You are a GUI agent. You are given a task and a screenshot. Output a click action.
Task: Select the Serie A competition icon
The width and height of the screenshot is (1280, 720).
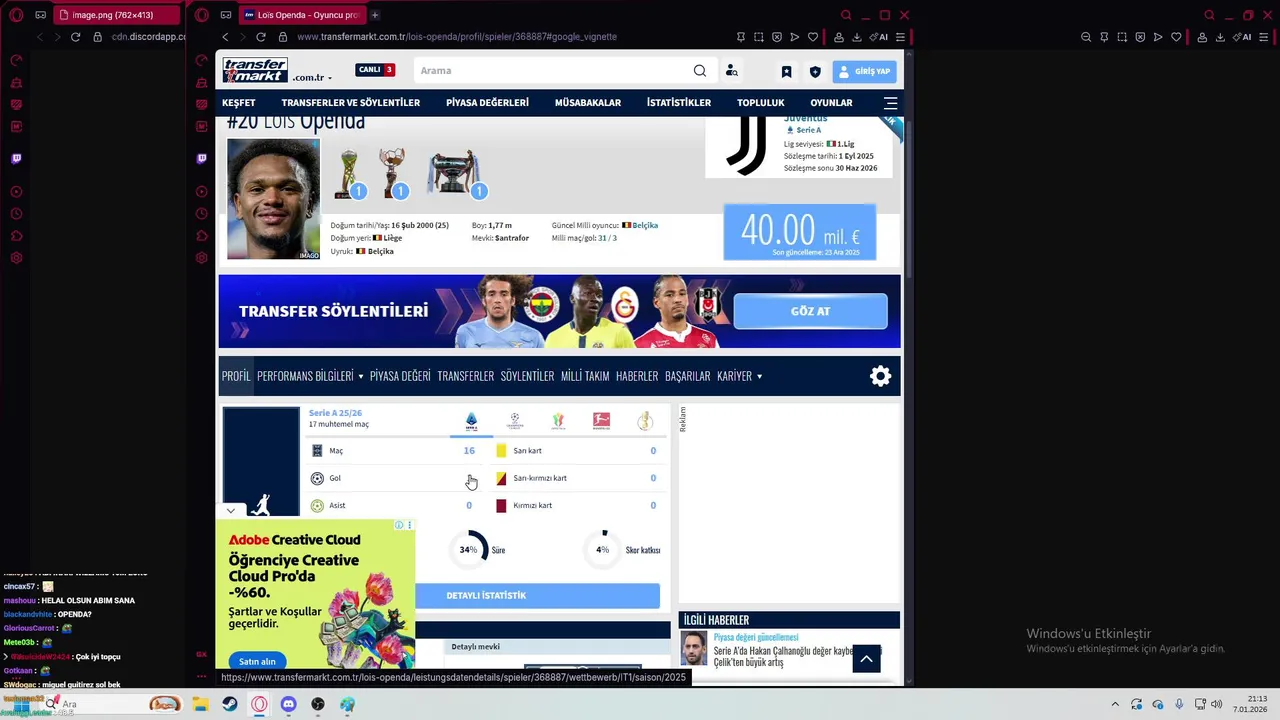pos(471,421)
